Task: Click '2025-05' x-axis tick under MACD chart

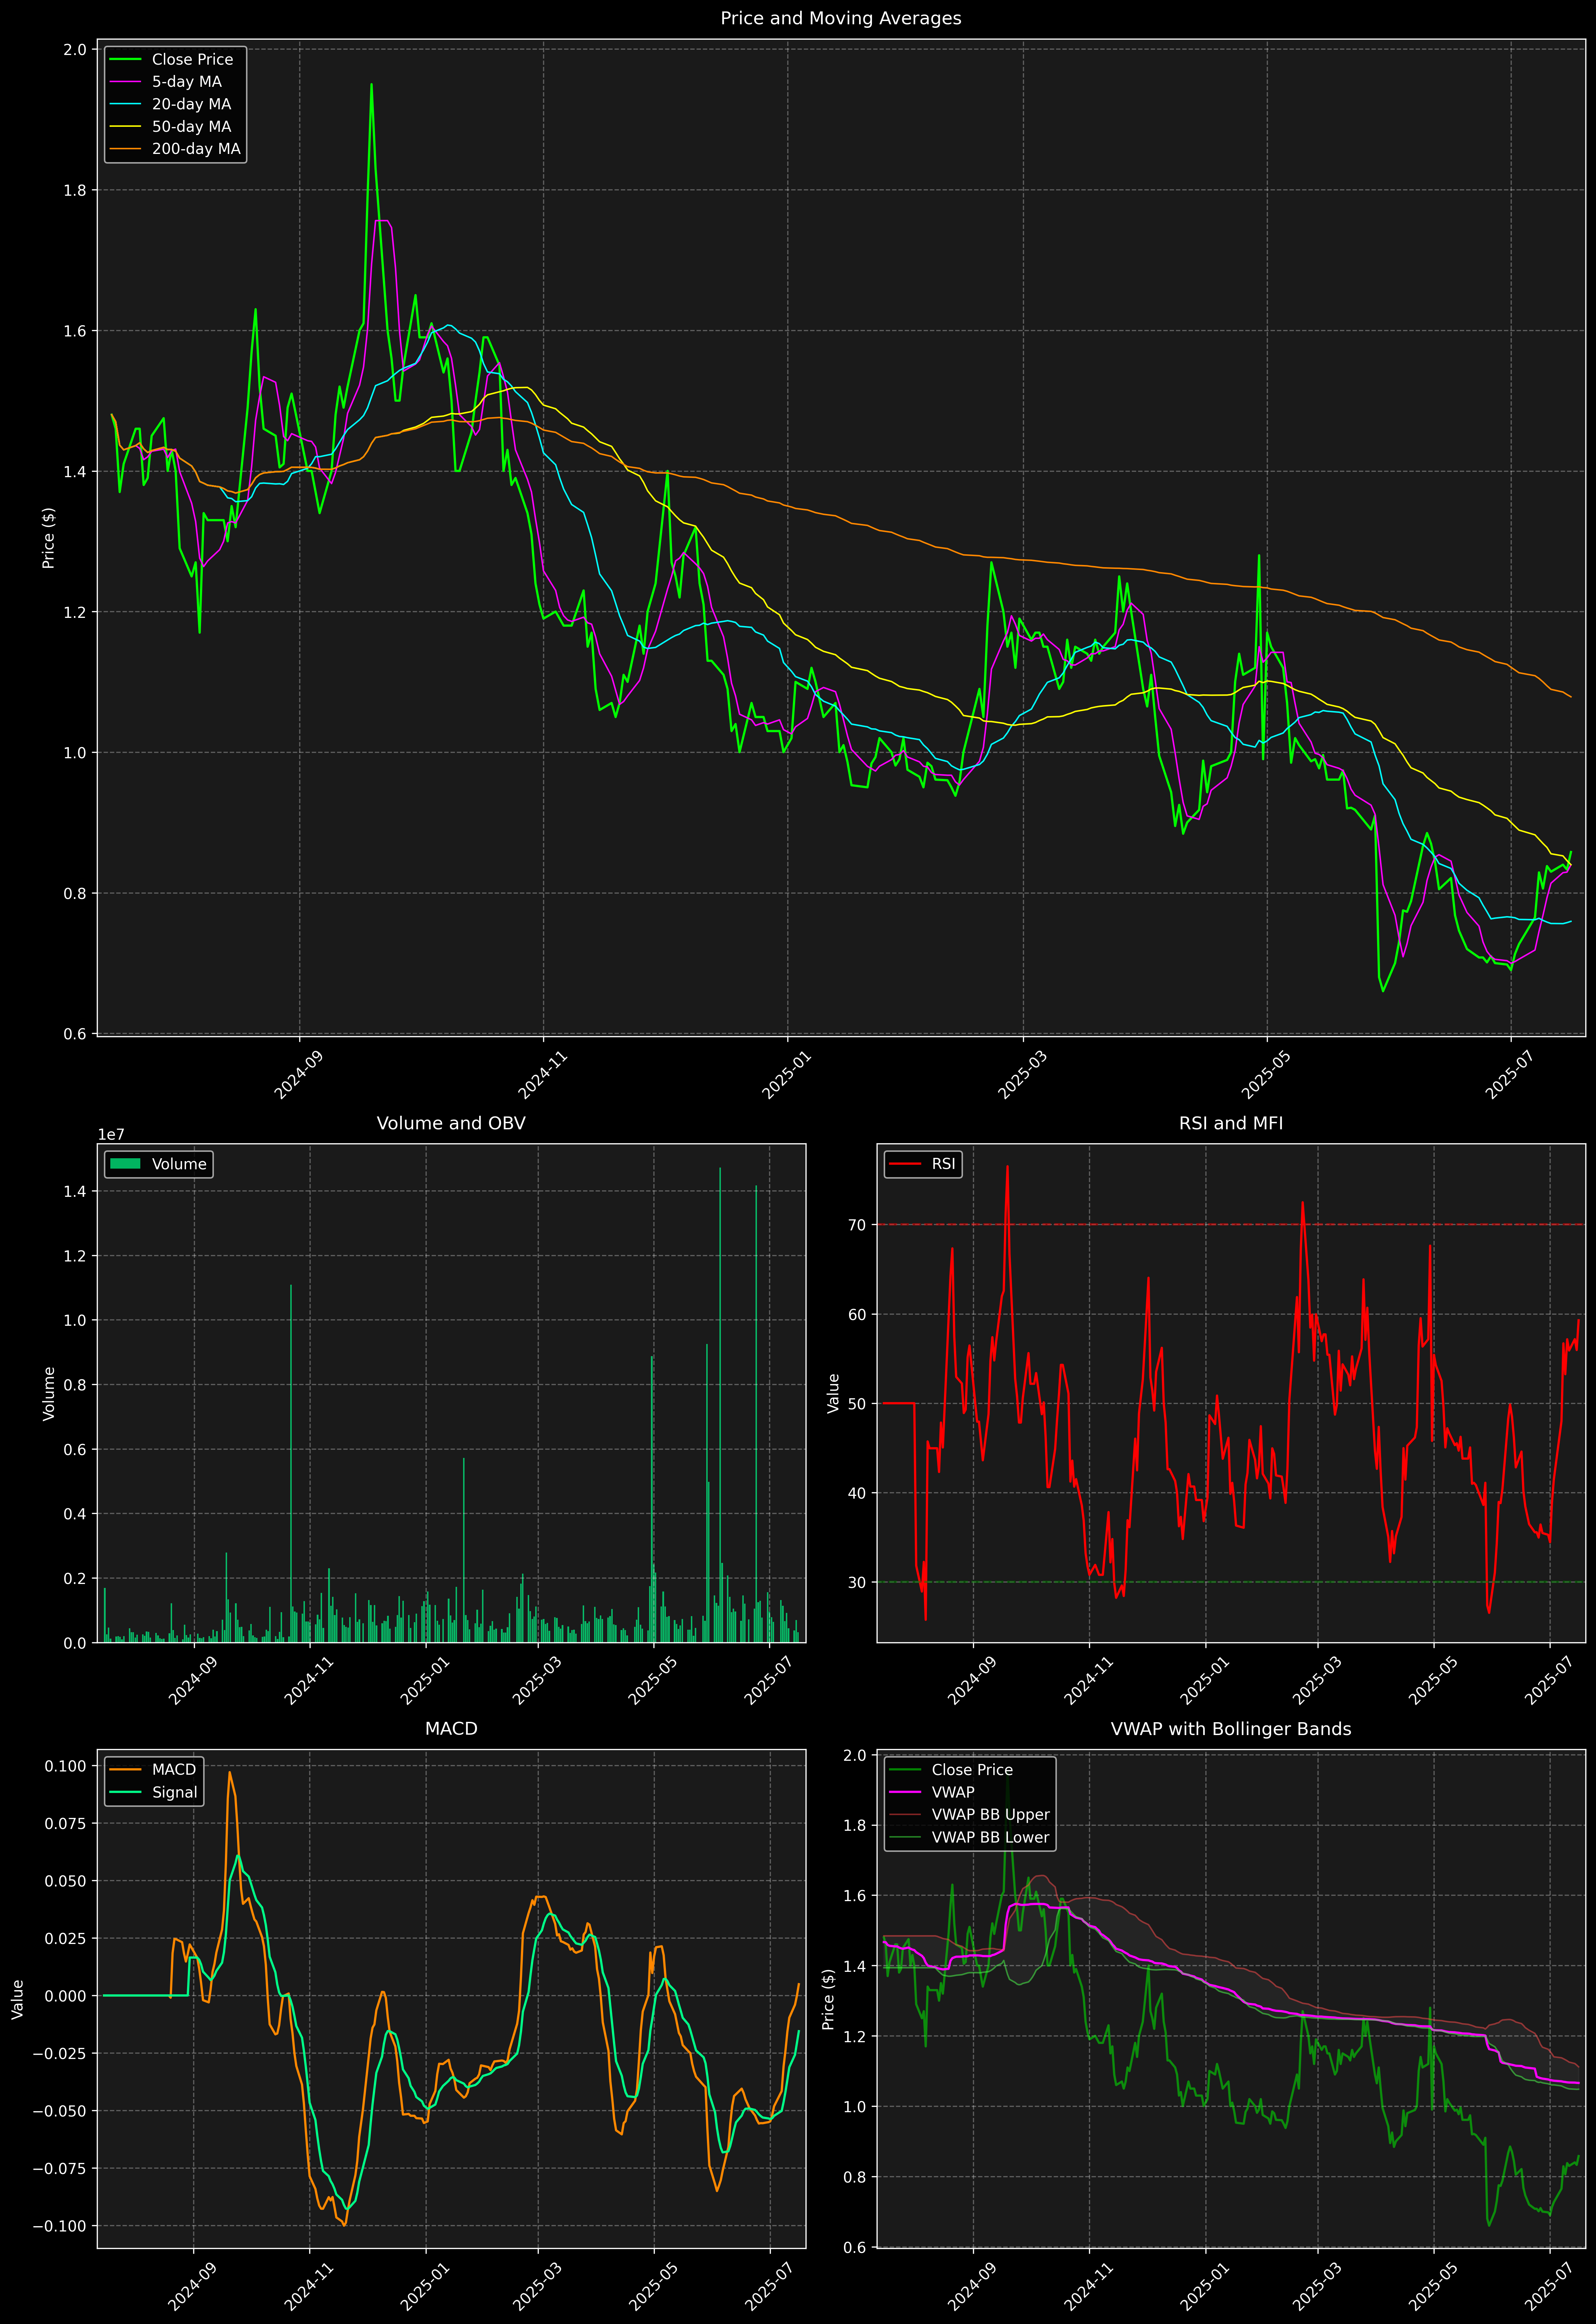Action: pyautogui.click(x=654, y=2287)
